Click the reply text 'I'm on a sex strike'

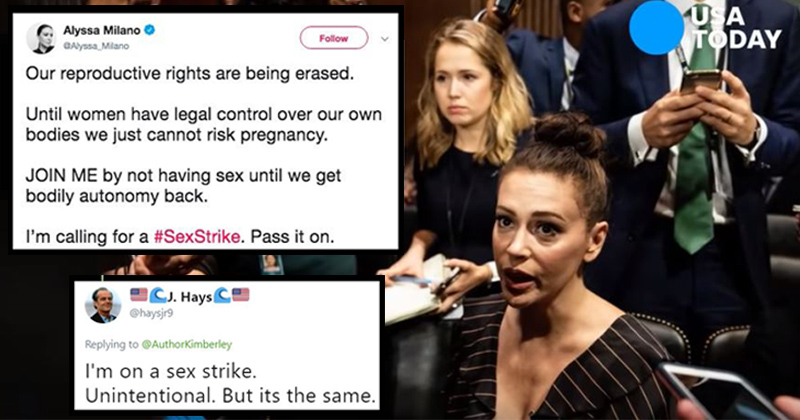pyautogui.click(x=170, y=371)
